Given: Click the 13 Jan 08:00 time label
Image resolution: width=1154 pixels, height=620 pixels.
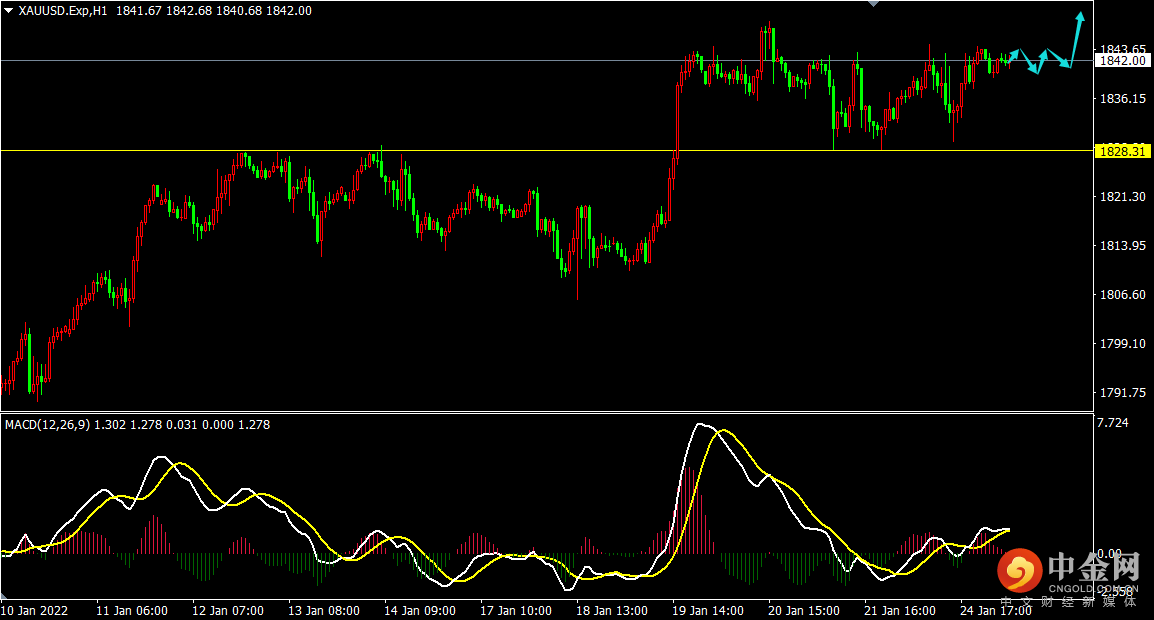Looking at the screenshot, I should (324, 610).
